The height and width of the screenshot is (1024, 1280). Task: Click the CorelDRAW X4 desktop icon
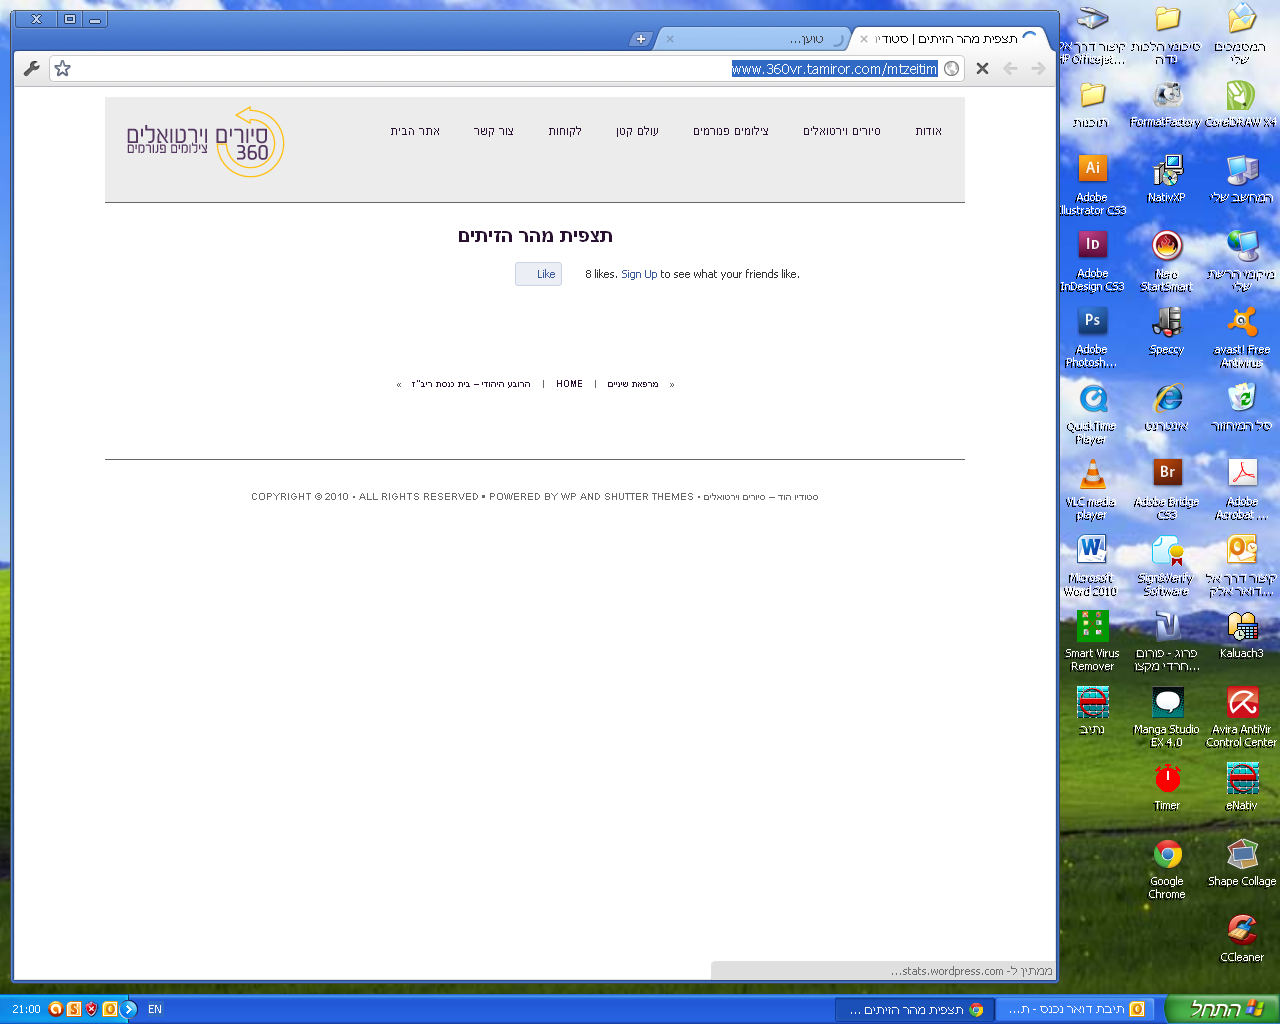point(1241,103)
